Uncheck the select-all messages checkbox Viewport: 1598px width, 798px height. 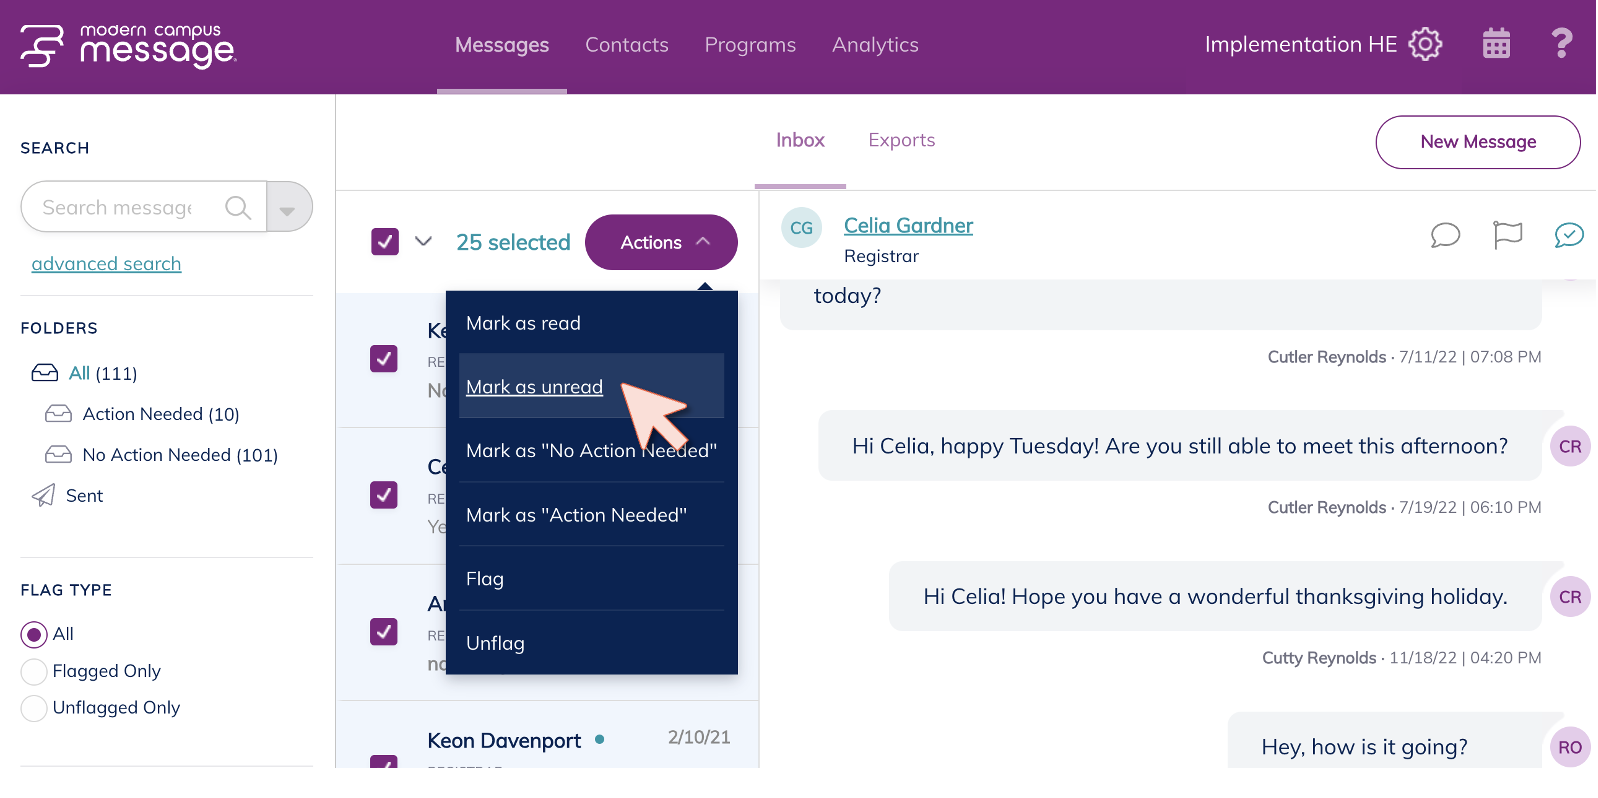click(385, 242)
